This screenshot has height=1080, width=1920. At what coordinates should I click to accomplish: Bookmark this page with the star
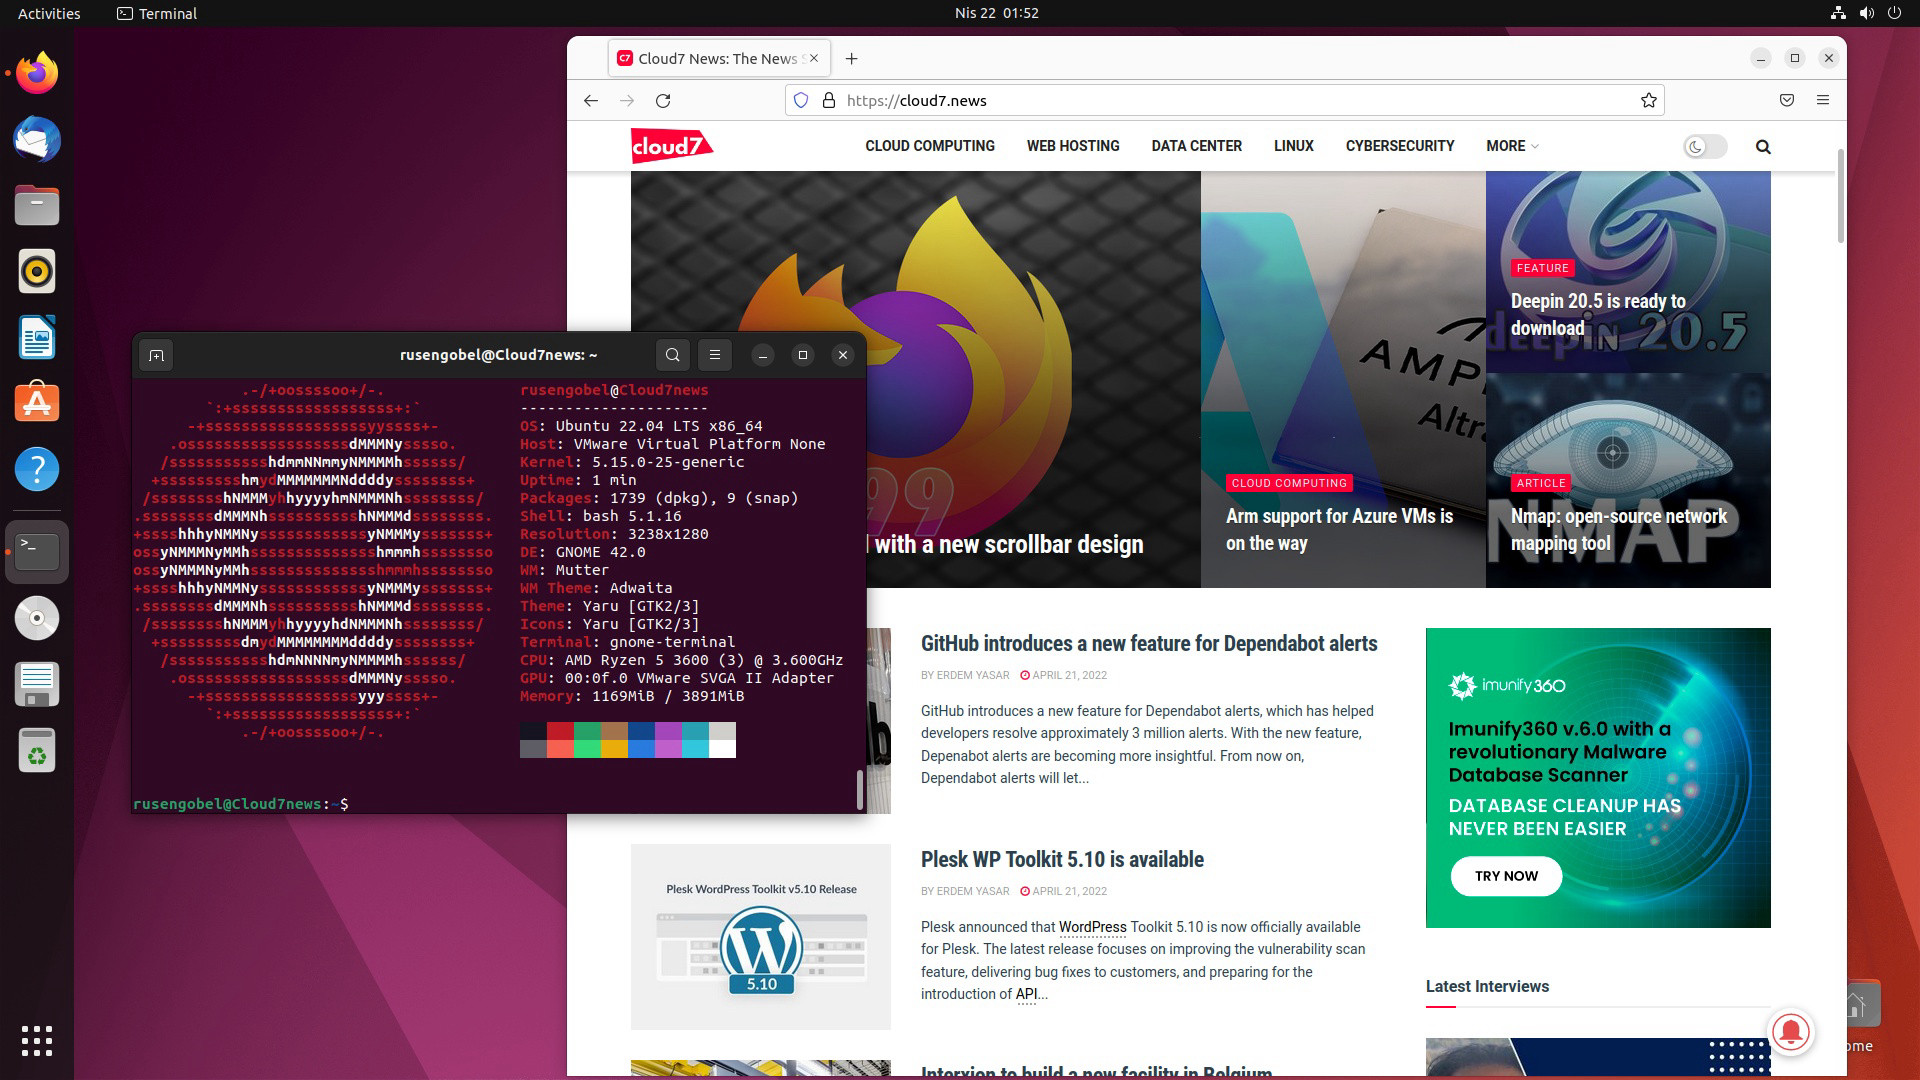click(1649, 100)
